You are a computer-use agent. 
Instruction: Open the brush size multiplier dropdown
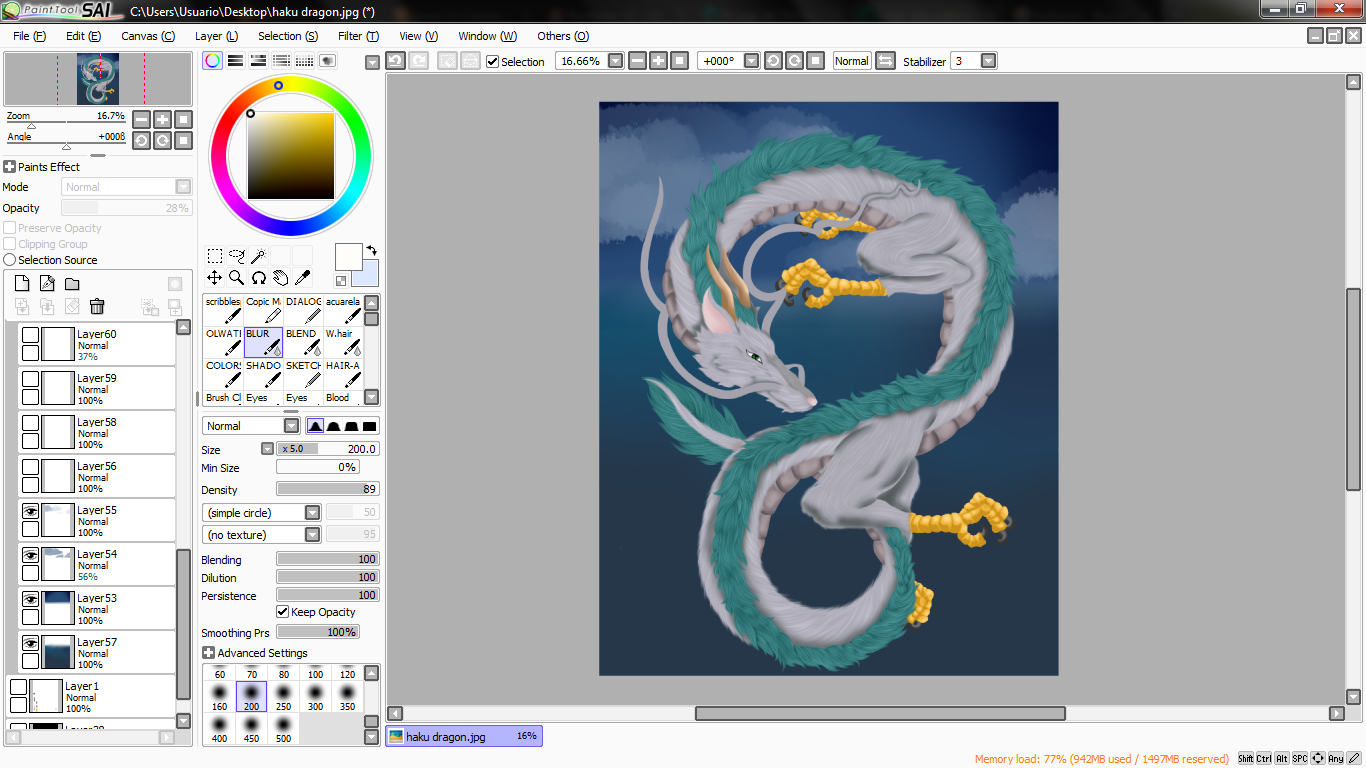tap(267, 449)
